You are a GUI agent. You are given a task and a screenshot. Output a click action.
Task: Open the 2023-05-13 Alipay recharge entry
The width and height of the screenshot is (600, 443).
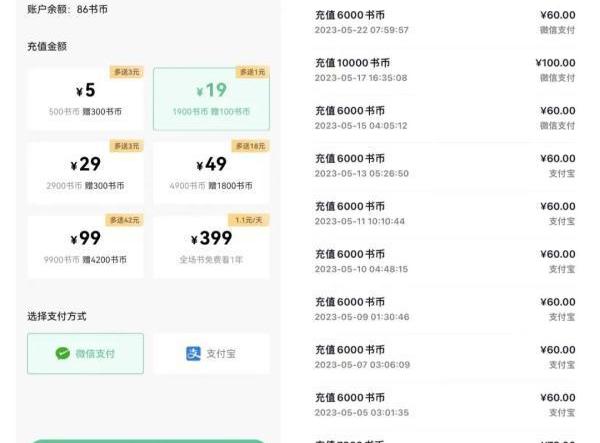pyautogui.click(x=445, y=166)
